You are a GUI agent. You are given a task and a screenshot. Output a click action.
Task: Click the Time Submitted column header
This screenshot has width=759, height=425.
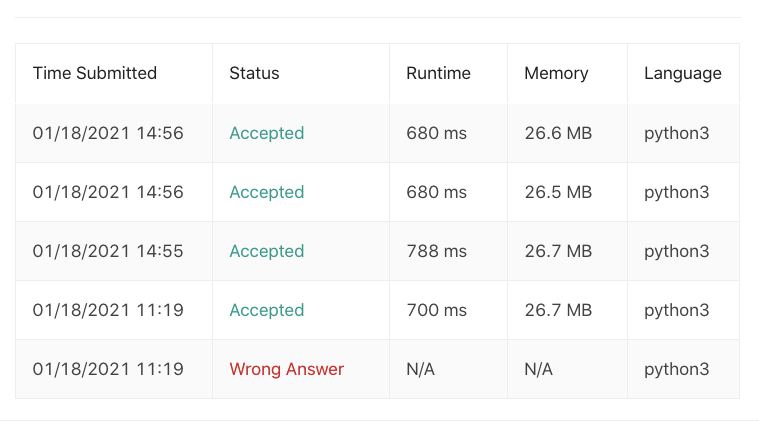(x=95, y=73)
